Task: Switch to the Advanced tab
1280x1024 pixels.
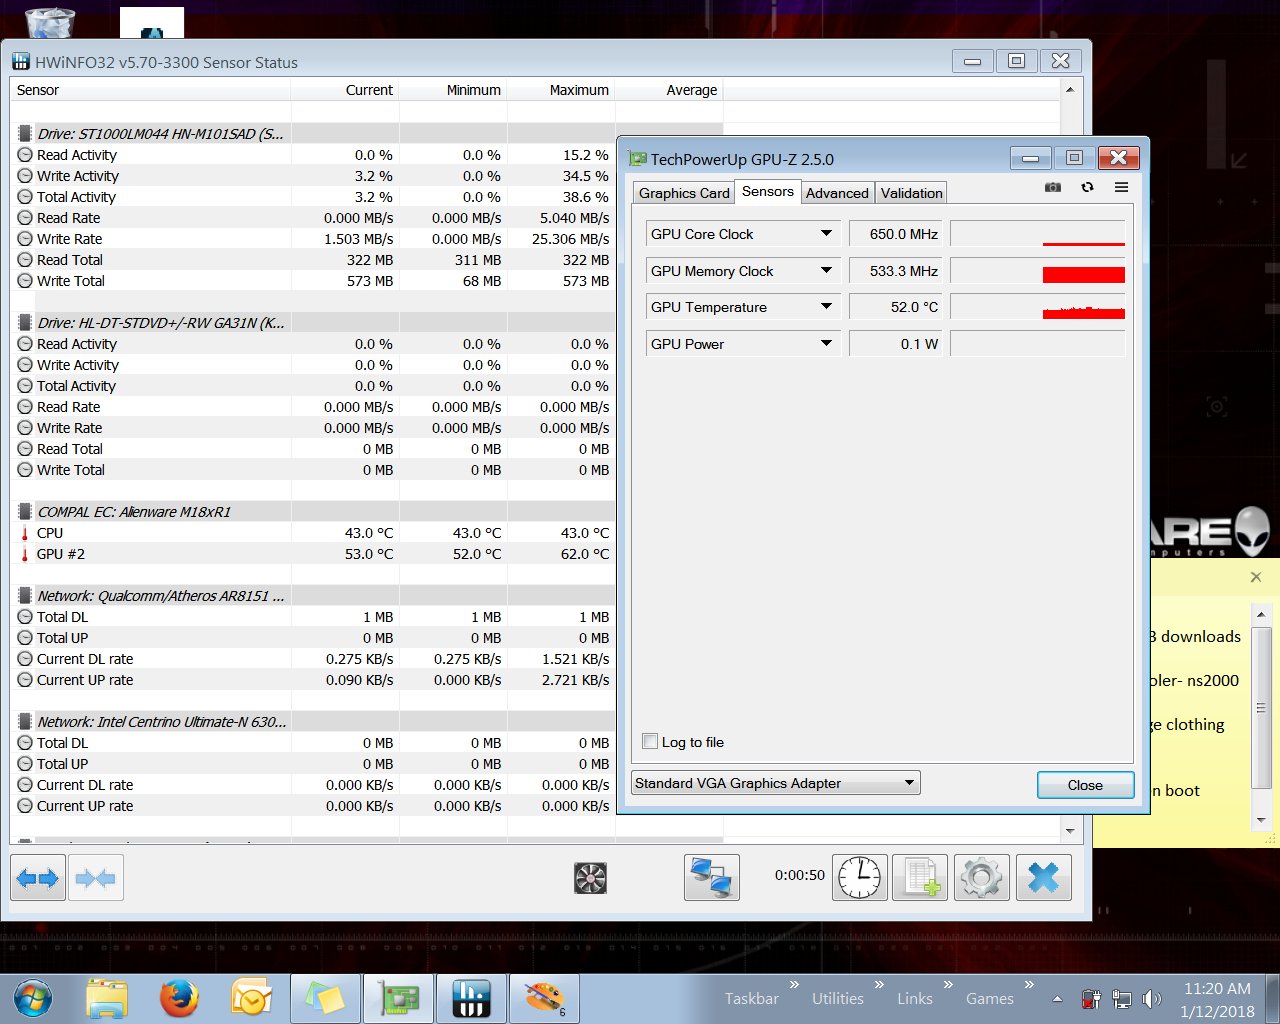Action: tap(837, 193)
